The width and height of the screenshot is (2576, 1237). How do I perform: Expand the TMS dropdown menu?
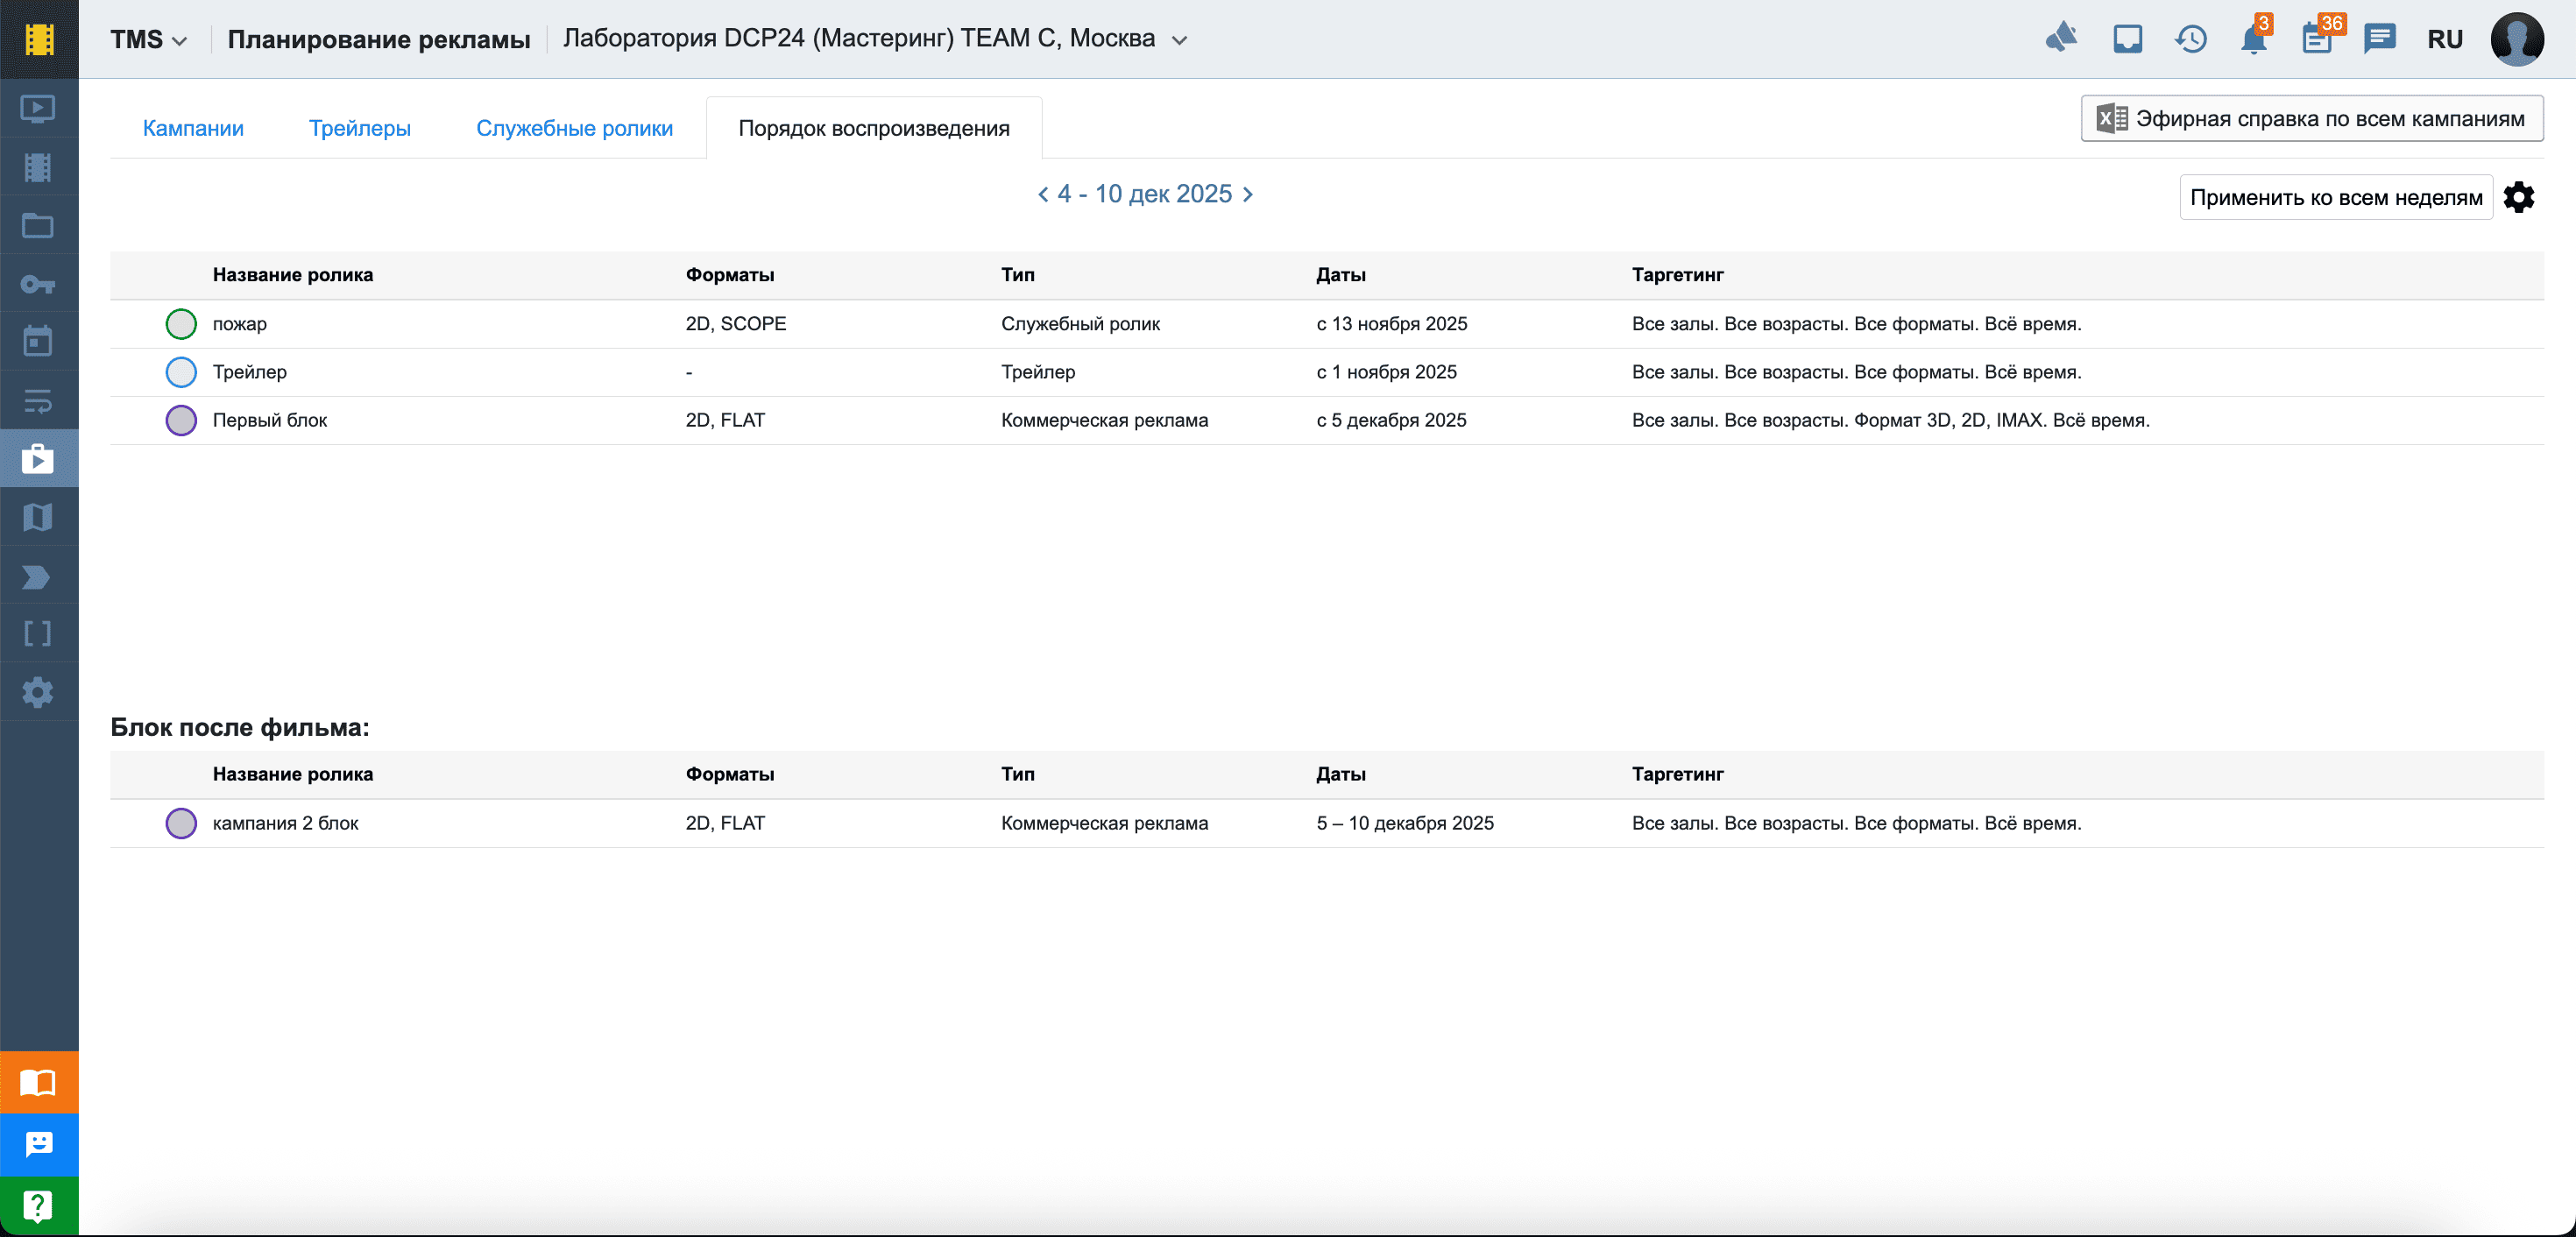click(148, 40)
